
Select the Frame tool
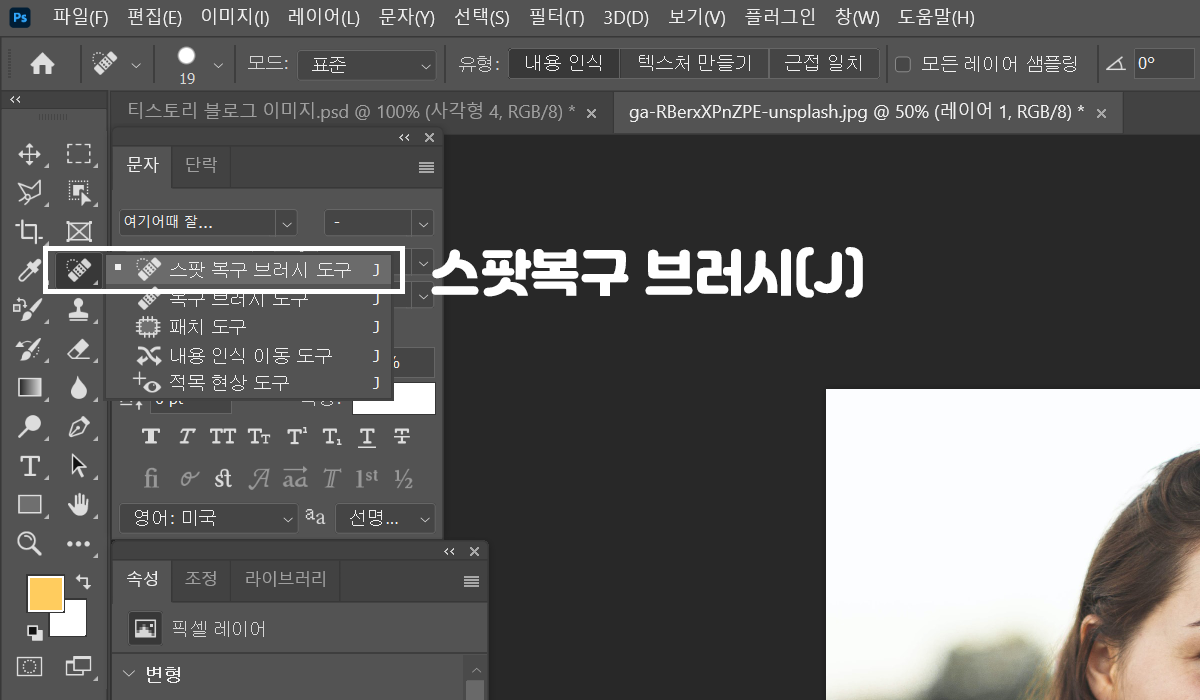[x=79, y=231]
